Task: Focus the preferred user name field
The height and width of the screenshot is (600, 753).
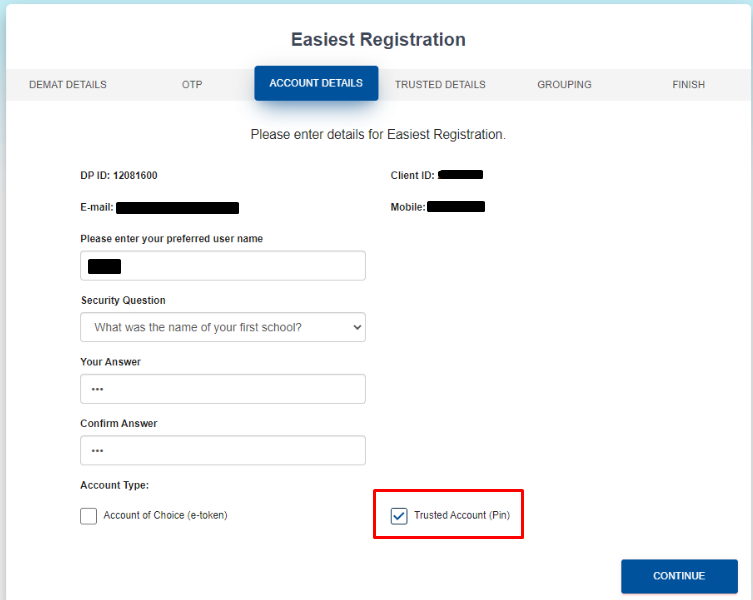Action: pyautogui.click(x=223, y=266)
